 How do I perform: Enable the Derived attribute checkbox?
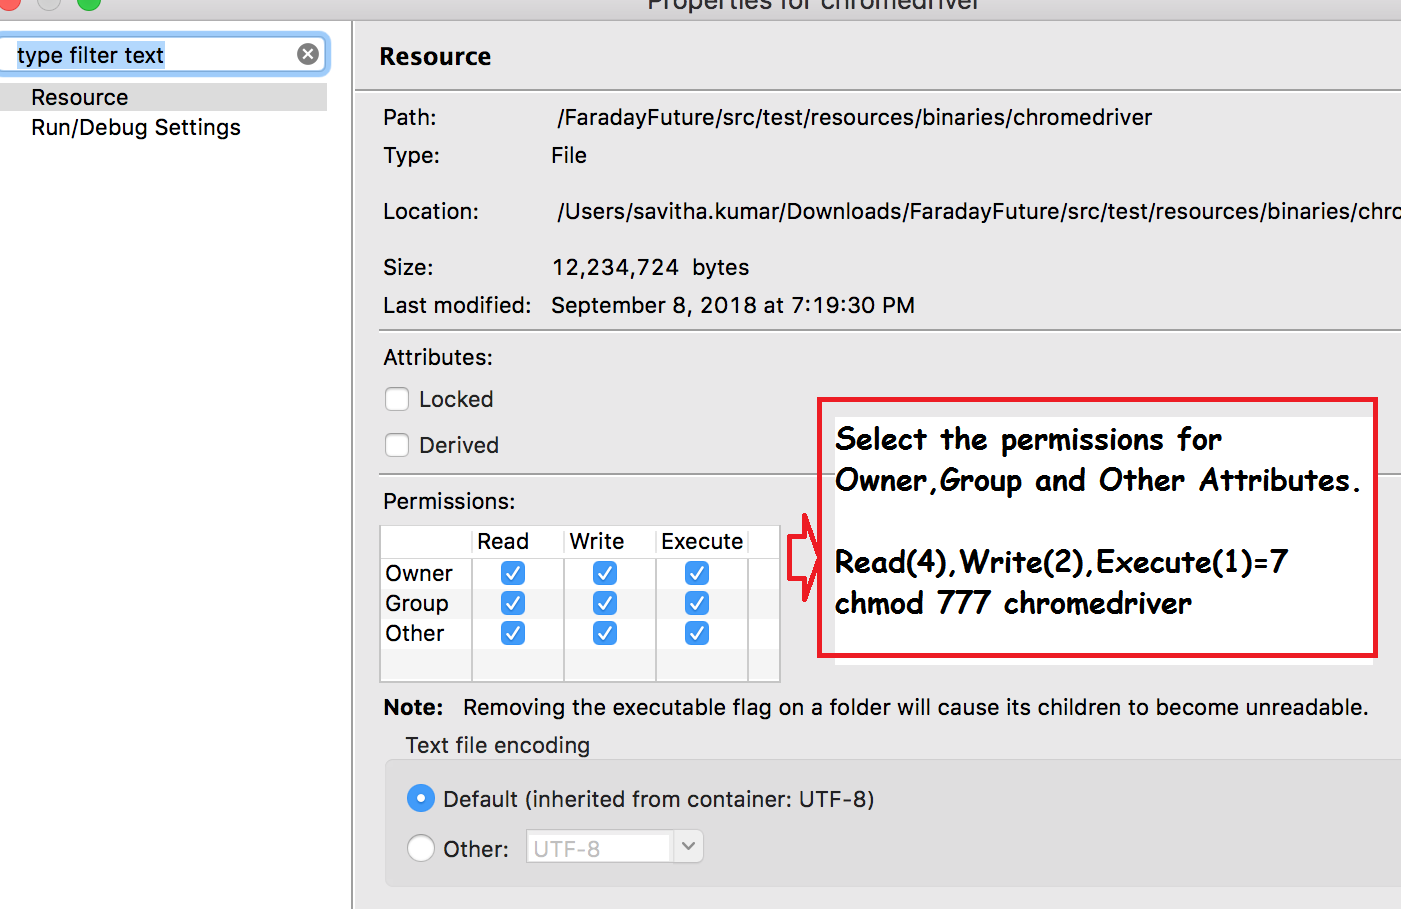[397, 445]
